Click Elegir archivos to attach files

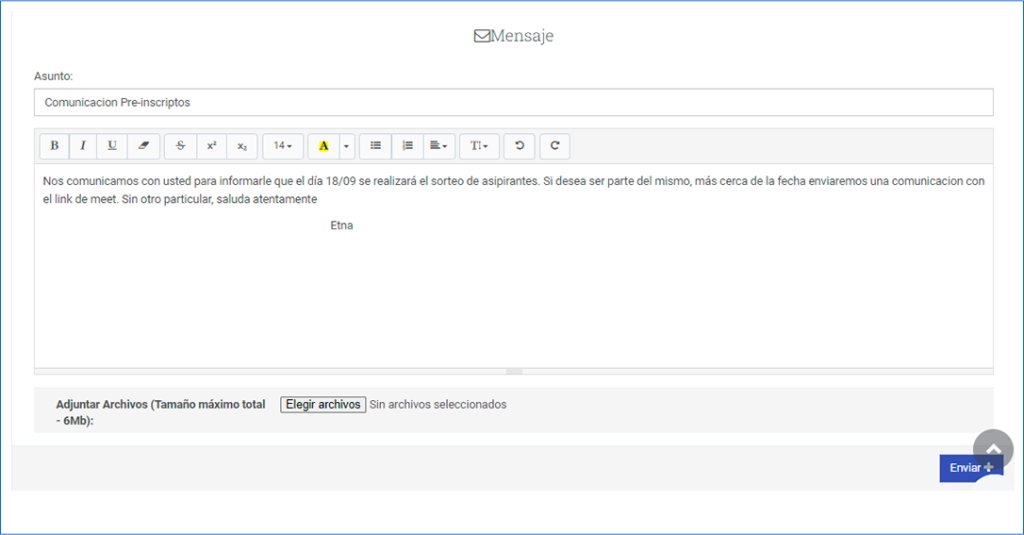coord(323,405)
